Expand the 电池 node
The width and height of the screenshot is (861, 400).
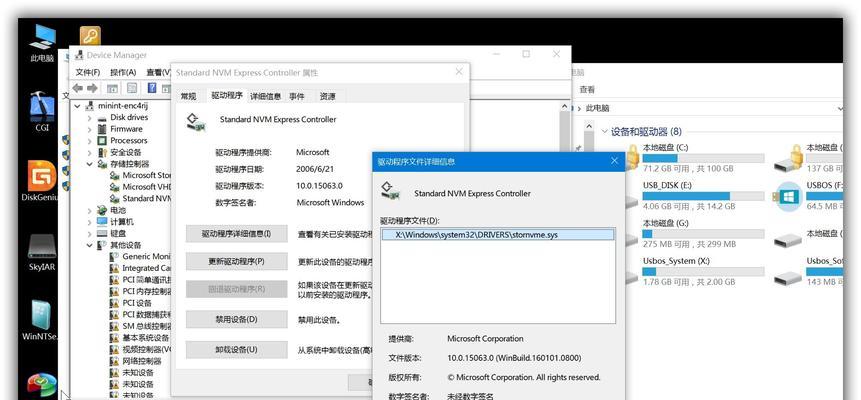pyautogui.click(x=90, y=210)
